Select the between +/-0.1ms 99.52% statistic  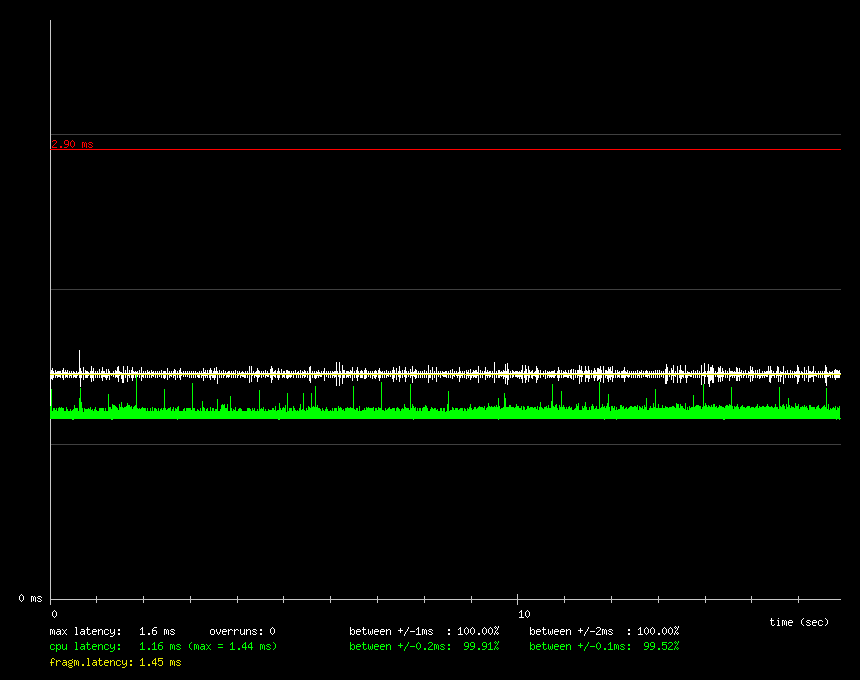[604, 646]
